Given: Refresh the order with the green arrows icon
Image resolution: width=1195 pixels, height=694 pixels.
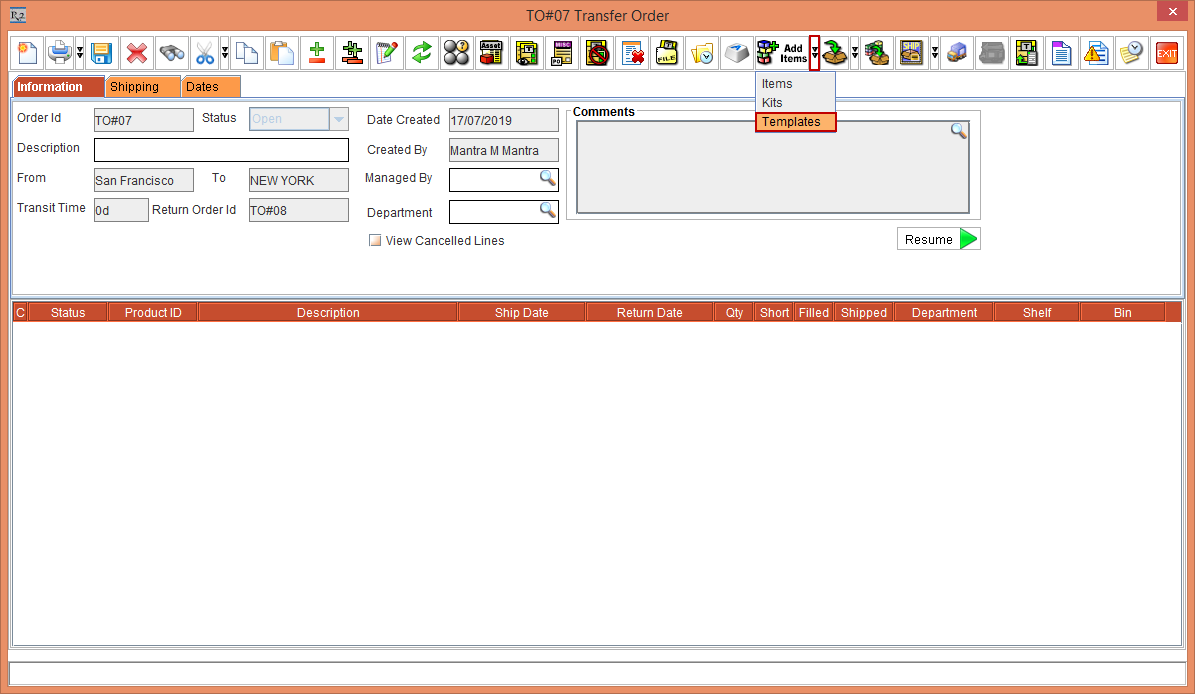Looking at the screenshot, I should [x=421, y=53].
